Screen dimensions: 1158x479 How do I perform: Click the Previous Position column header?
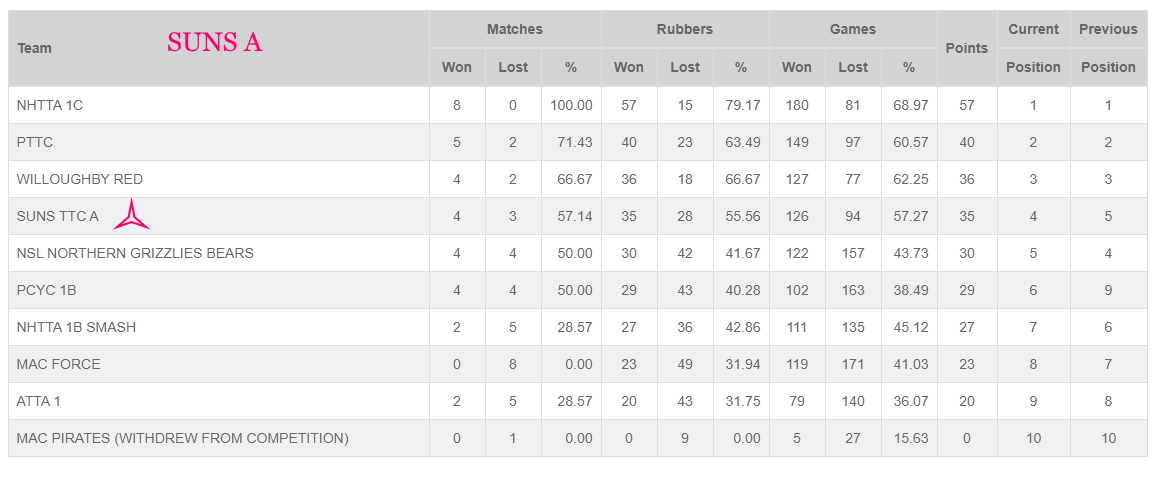[1108, 48]
